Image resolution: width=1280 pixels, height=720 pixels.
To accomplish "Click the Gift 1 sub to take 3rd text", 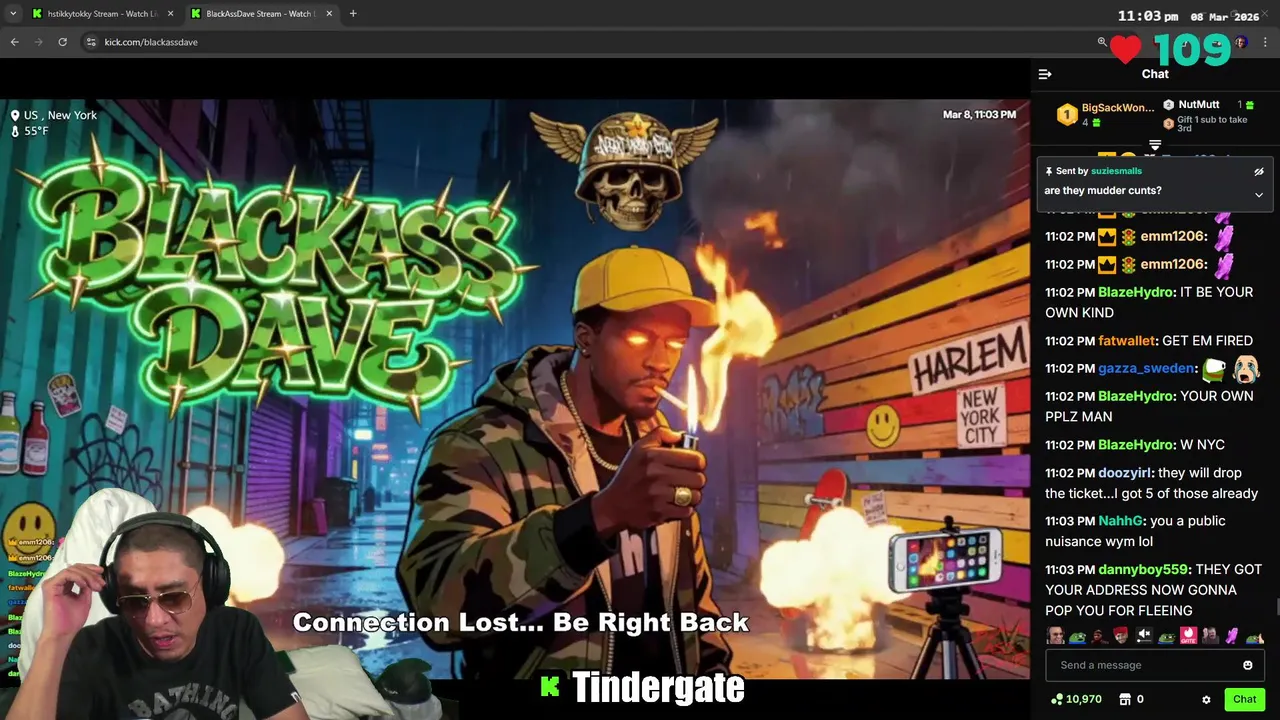I will pos(1212,124).
